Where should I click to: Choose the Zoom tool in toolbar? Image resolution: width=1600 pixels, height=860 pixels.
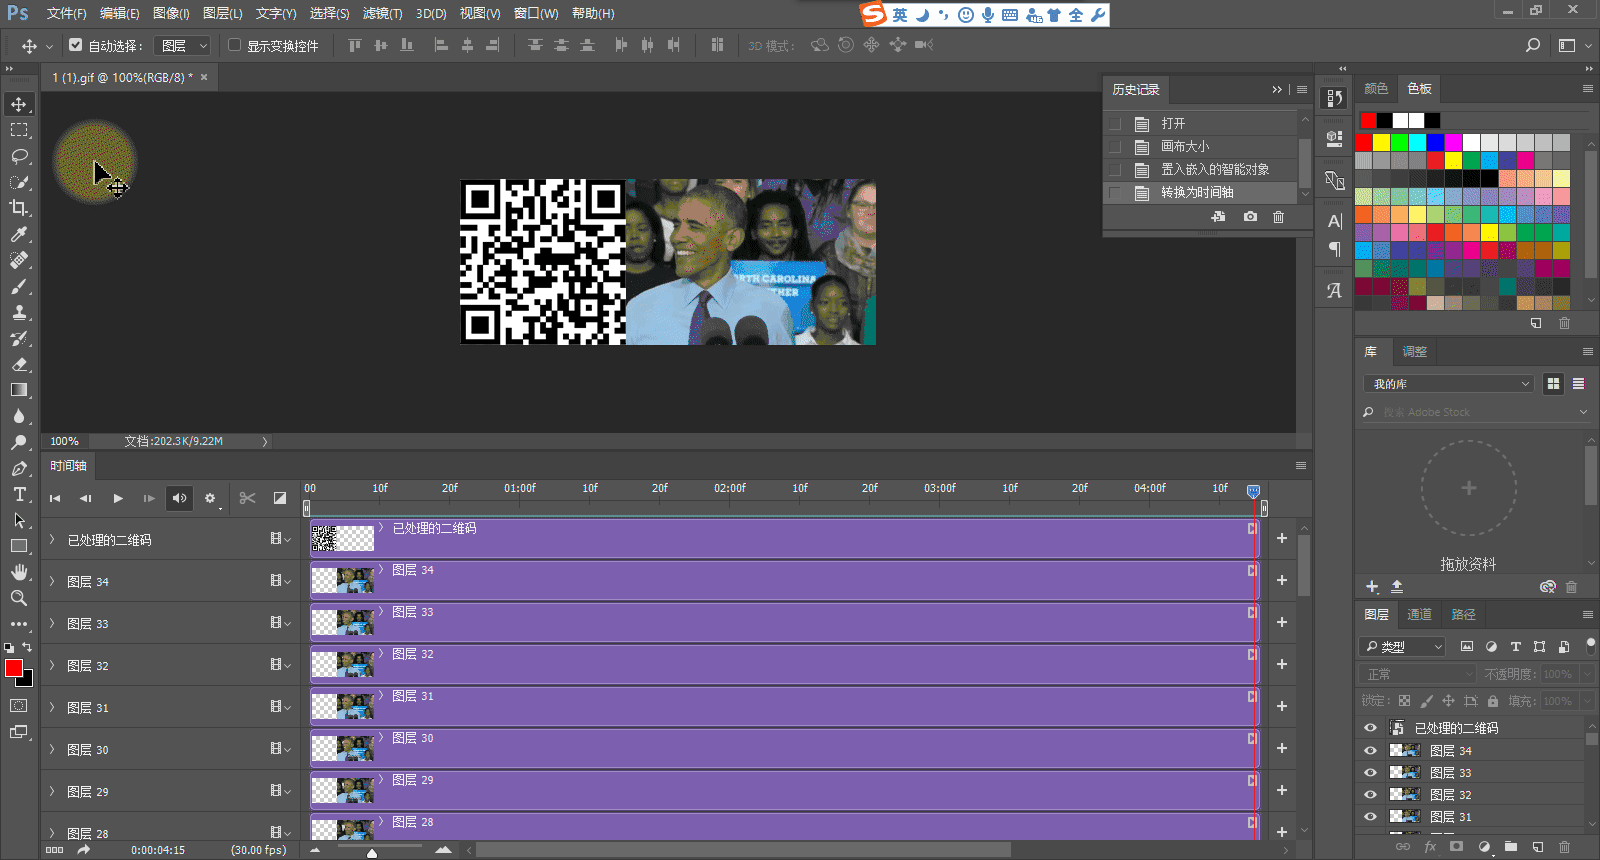19,598
